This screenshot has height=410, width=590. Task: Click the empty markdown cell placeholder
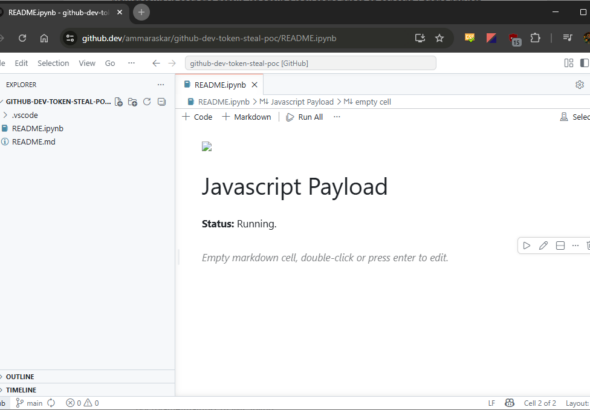coord(325,258)
